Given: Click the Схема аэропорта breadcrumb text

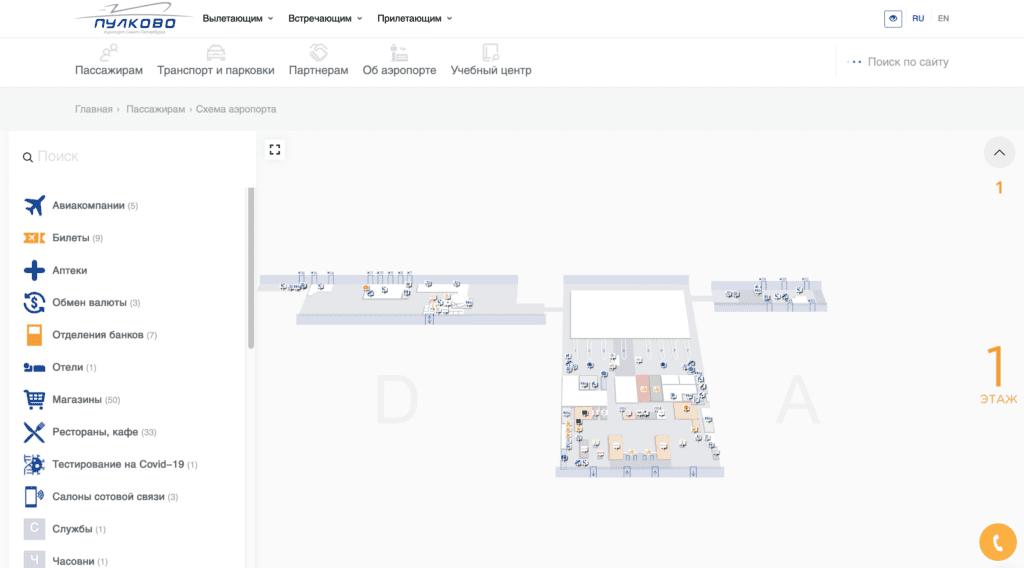Looking at the screenshot, I should click(236, 109).
